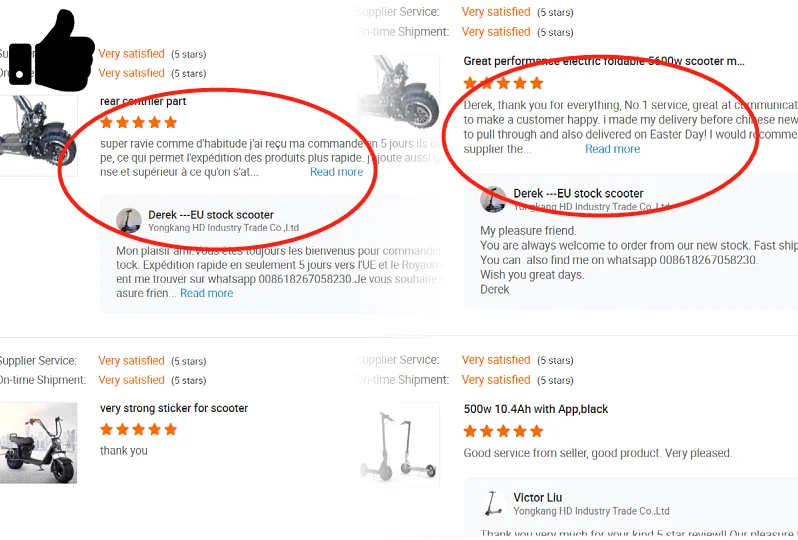
Task: Click Derek's avatar beside the 'My pleasure friend' reply
Action: pos(493,199)
